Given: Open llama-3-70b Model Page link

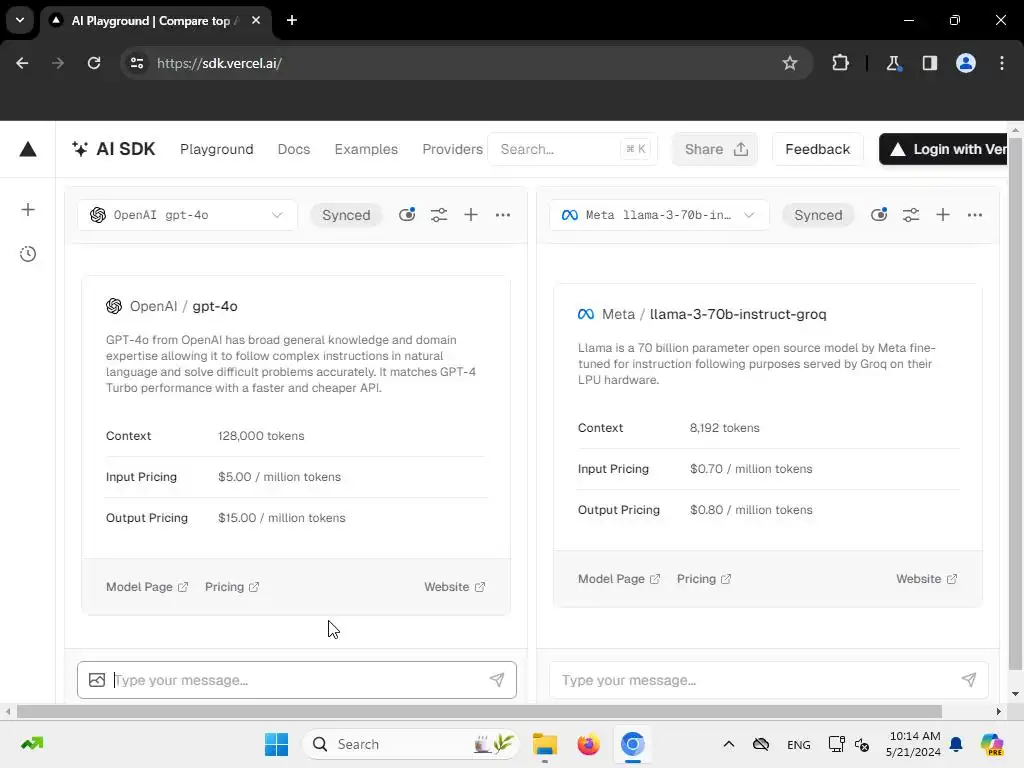Looking at the screenshot, I should pos(619,579).
